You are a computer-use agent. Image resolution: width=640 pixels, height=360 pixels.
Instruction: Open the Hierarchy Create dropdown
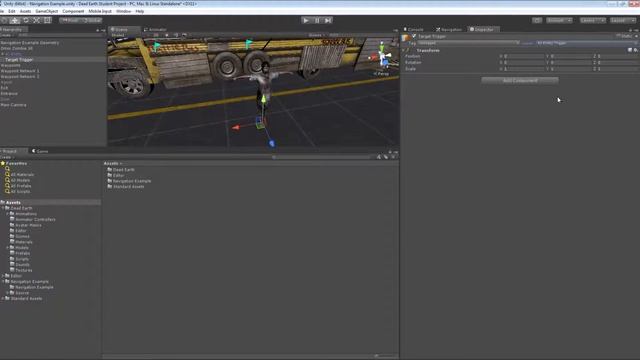coord(6,36)
